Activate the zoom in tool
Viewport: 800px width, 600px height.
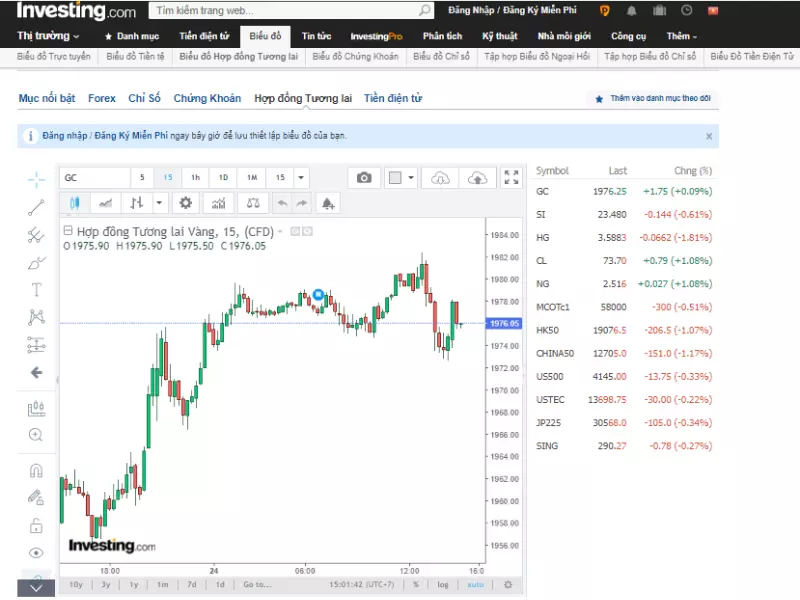click(36, 435)
